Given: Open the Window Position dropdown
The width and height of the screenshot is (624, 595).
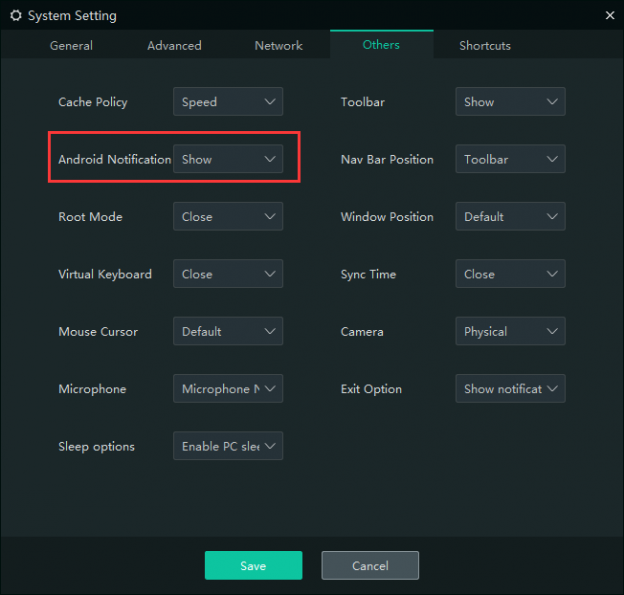Looking at the screenshot, I should click(x=510, y=217).
